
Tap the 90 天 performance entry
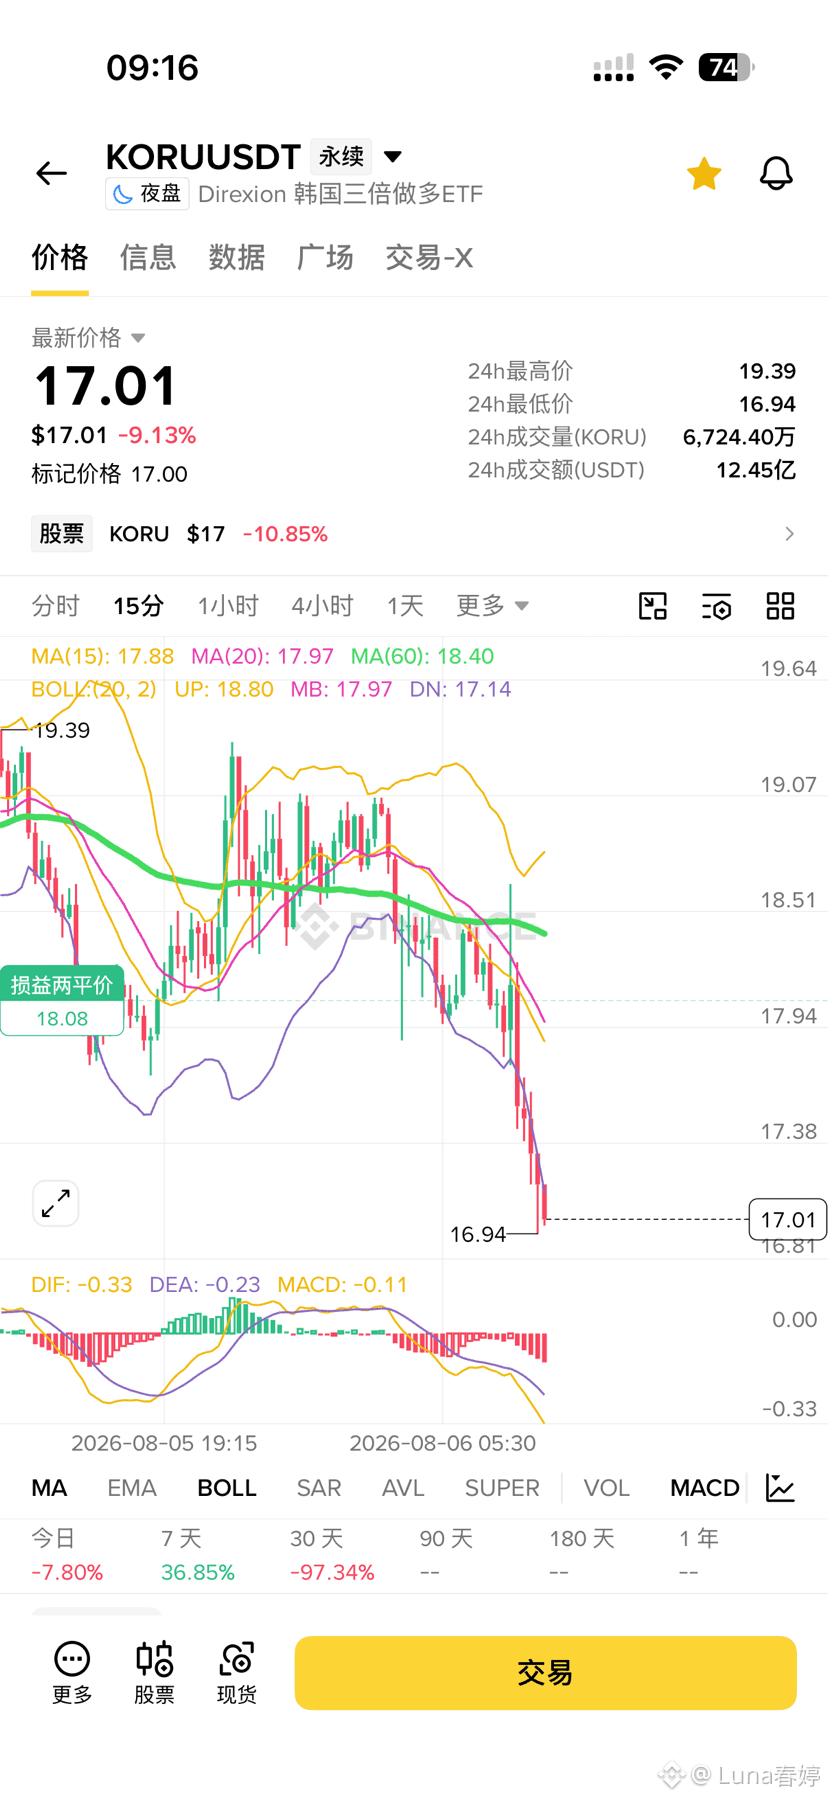tap(446, 1555)
